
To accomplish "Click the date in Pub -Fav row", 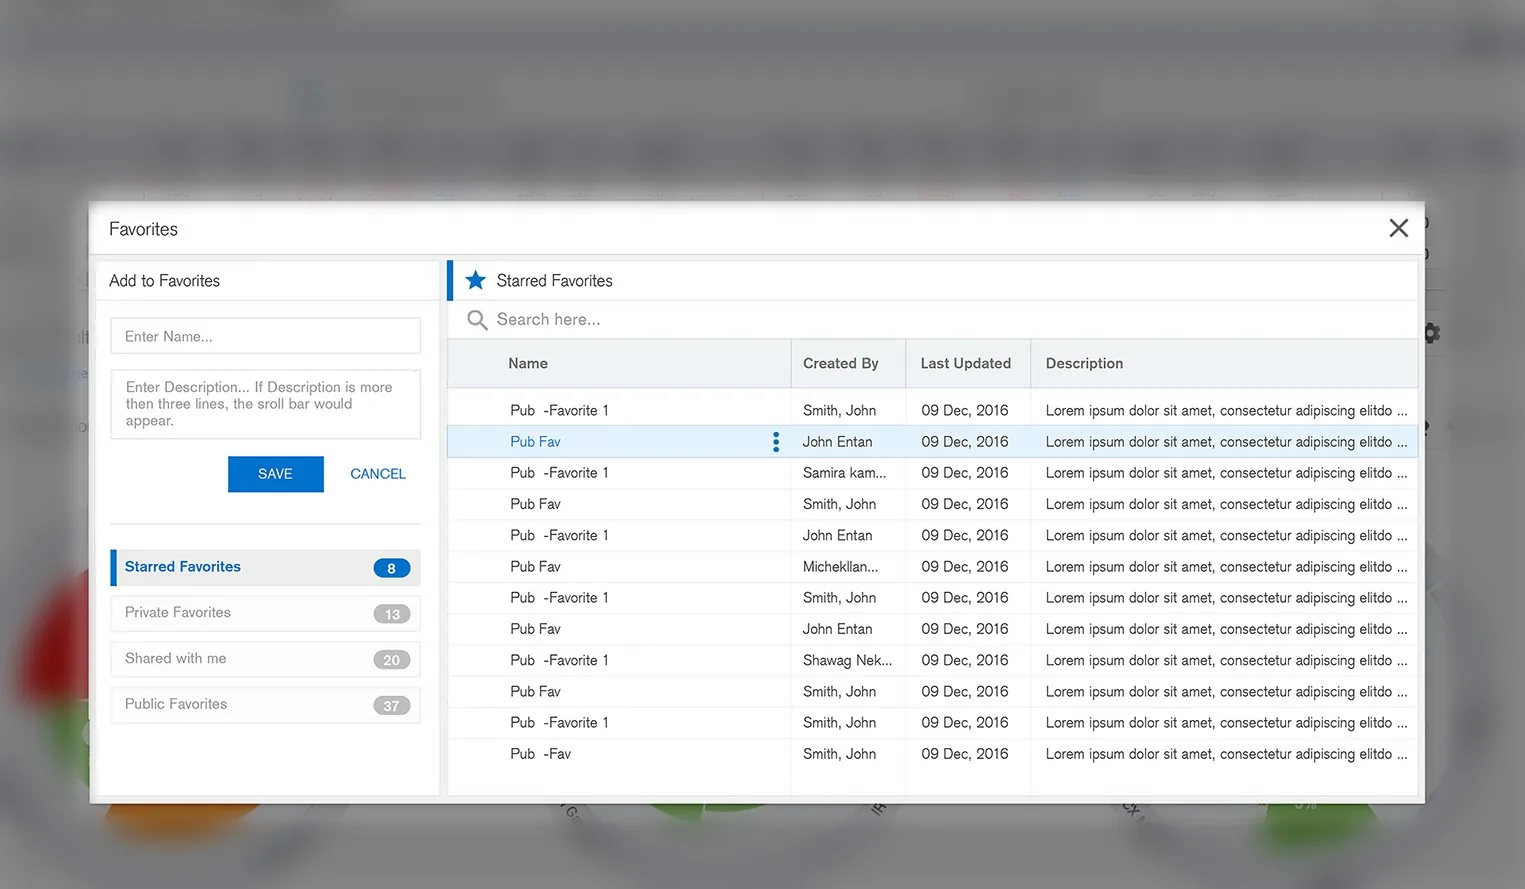I will tap(964, 754).
